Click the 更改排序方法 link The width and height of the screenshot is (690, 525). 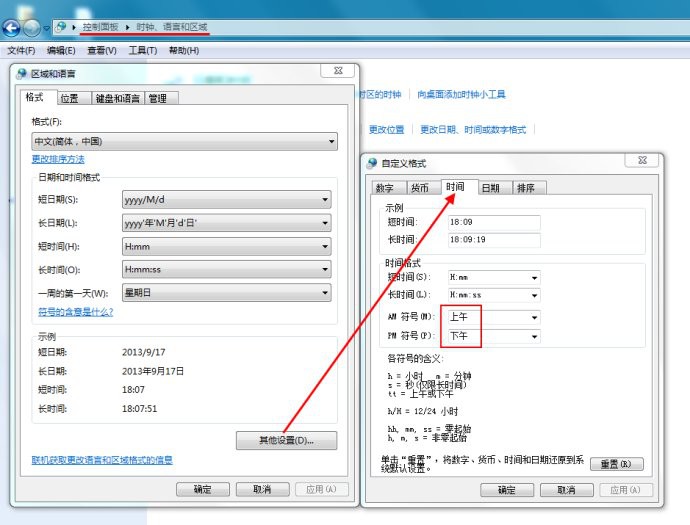pos(58,159)
